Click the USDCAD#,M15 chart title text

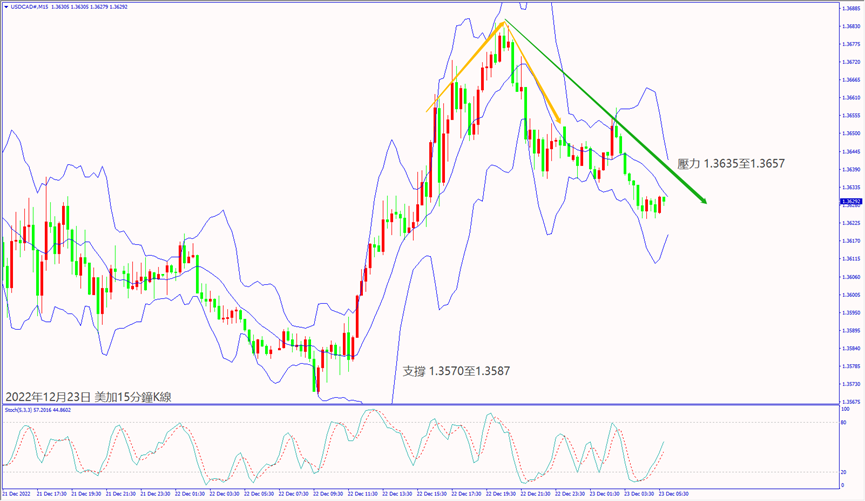(32, 6)
